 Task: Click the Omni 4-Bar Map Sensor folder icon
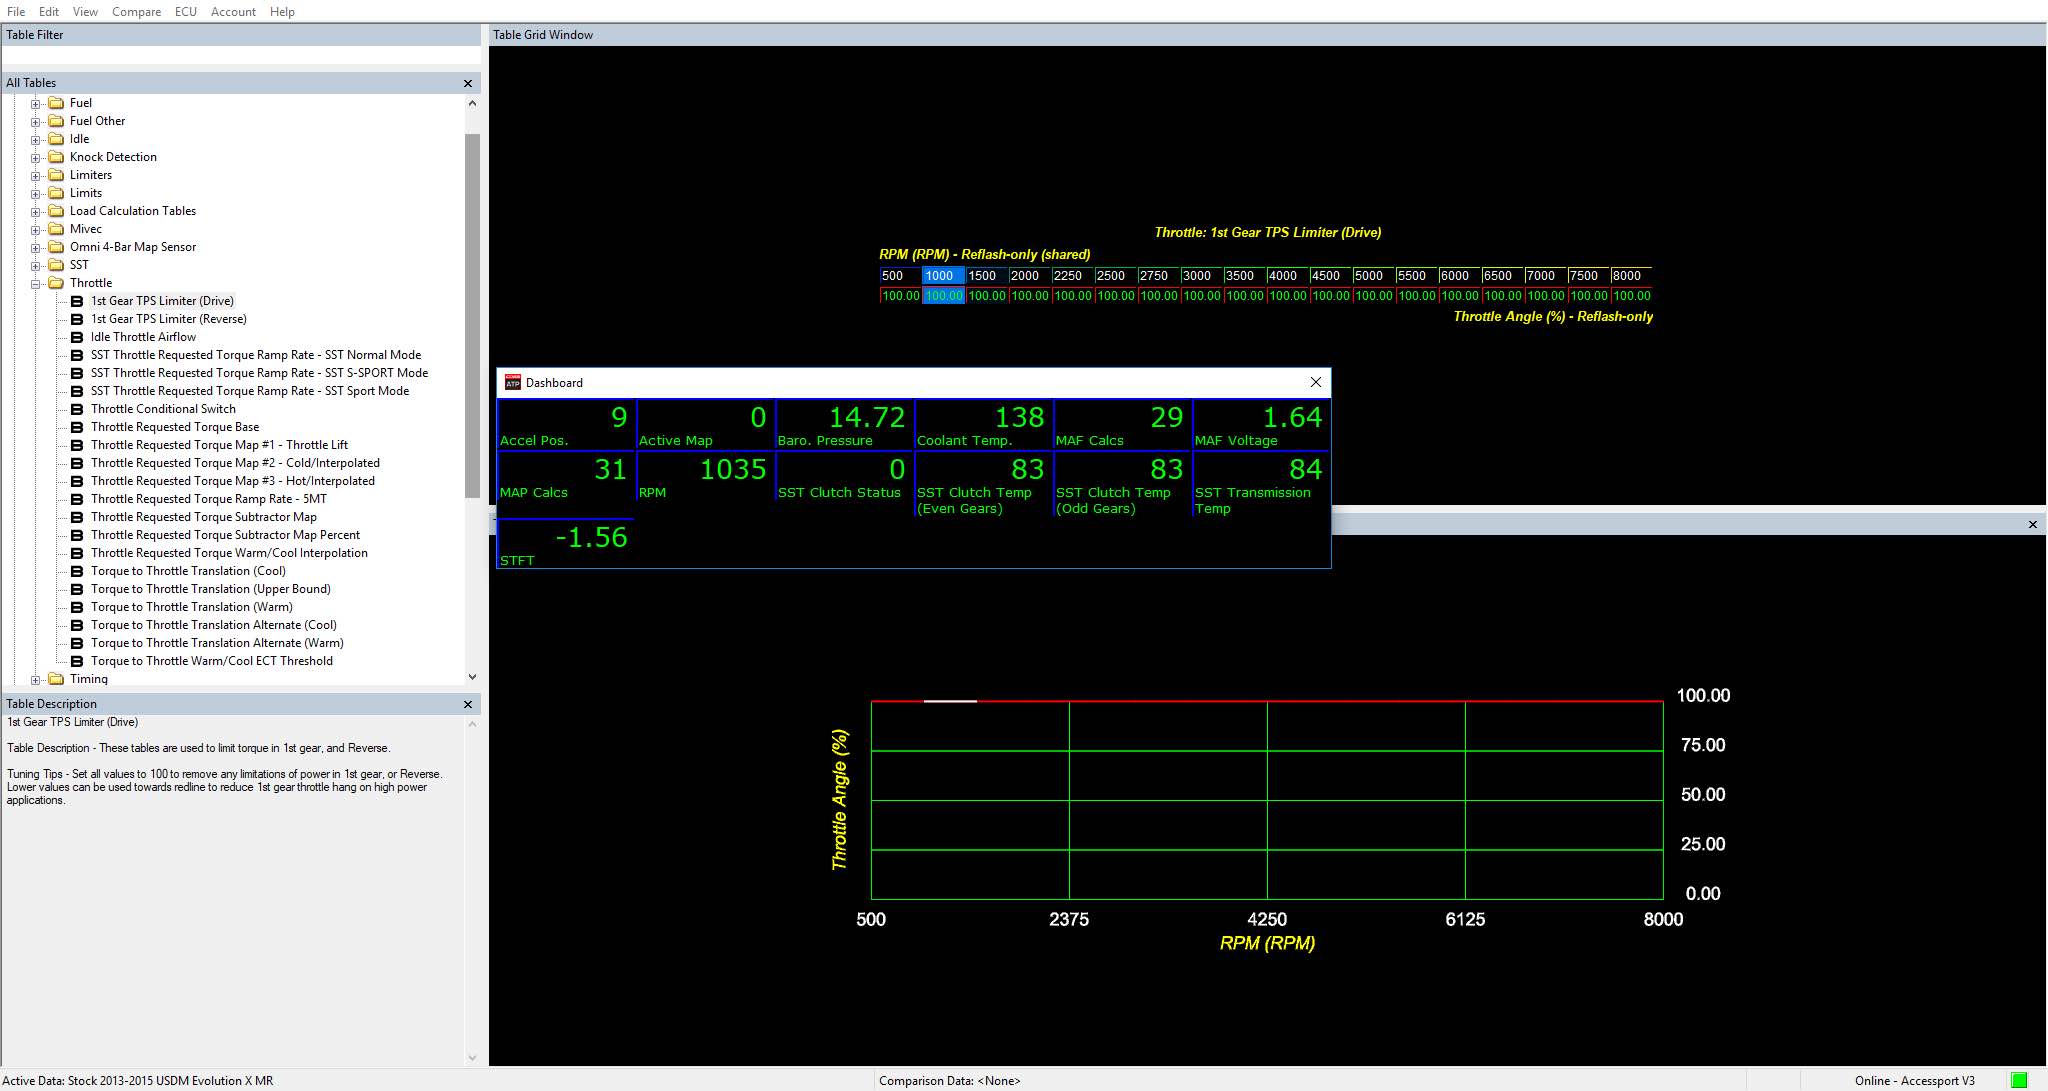click(x=56, y=247)
